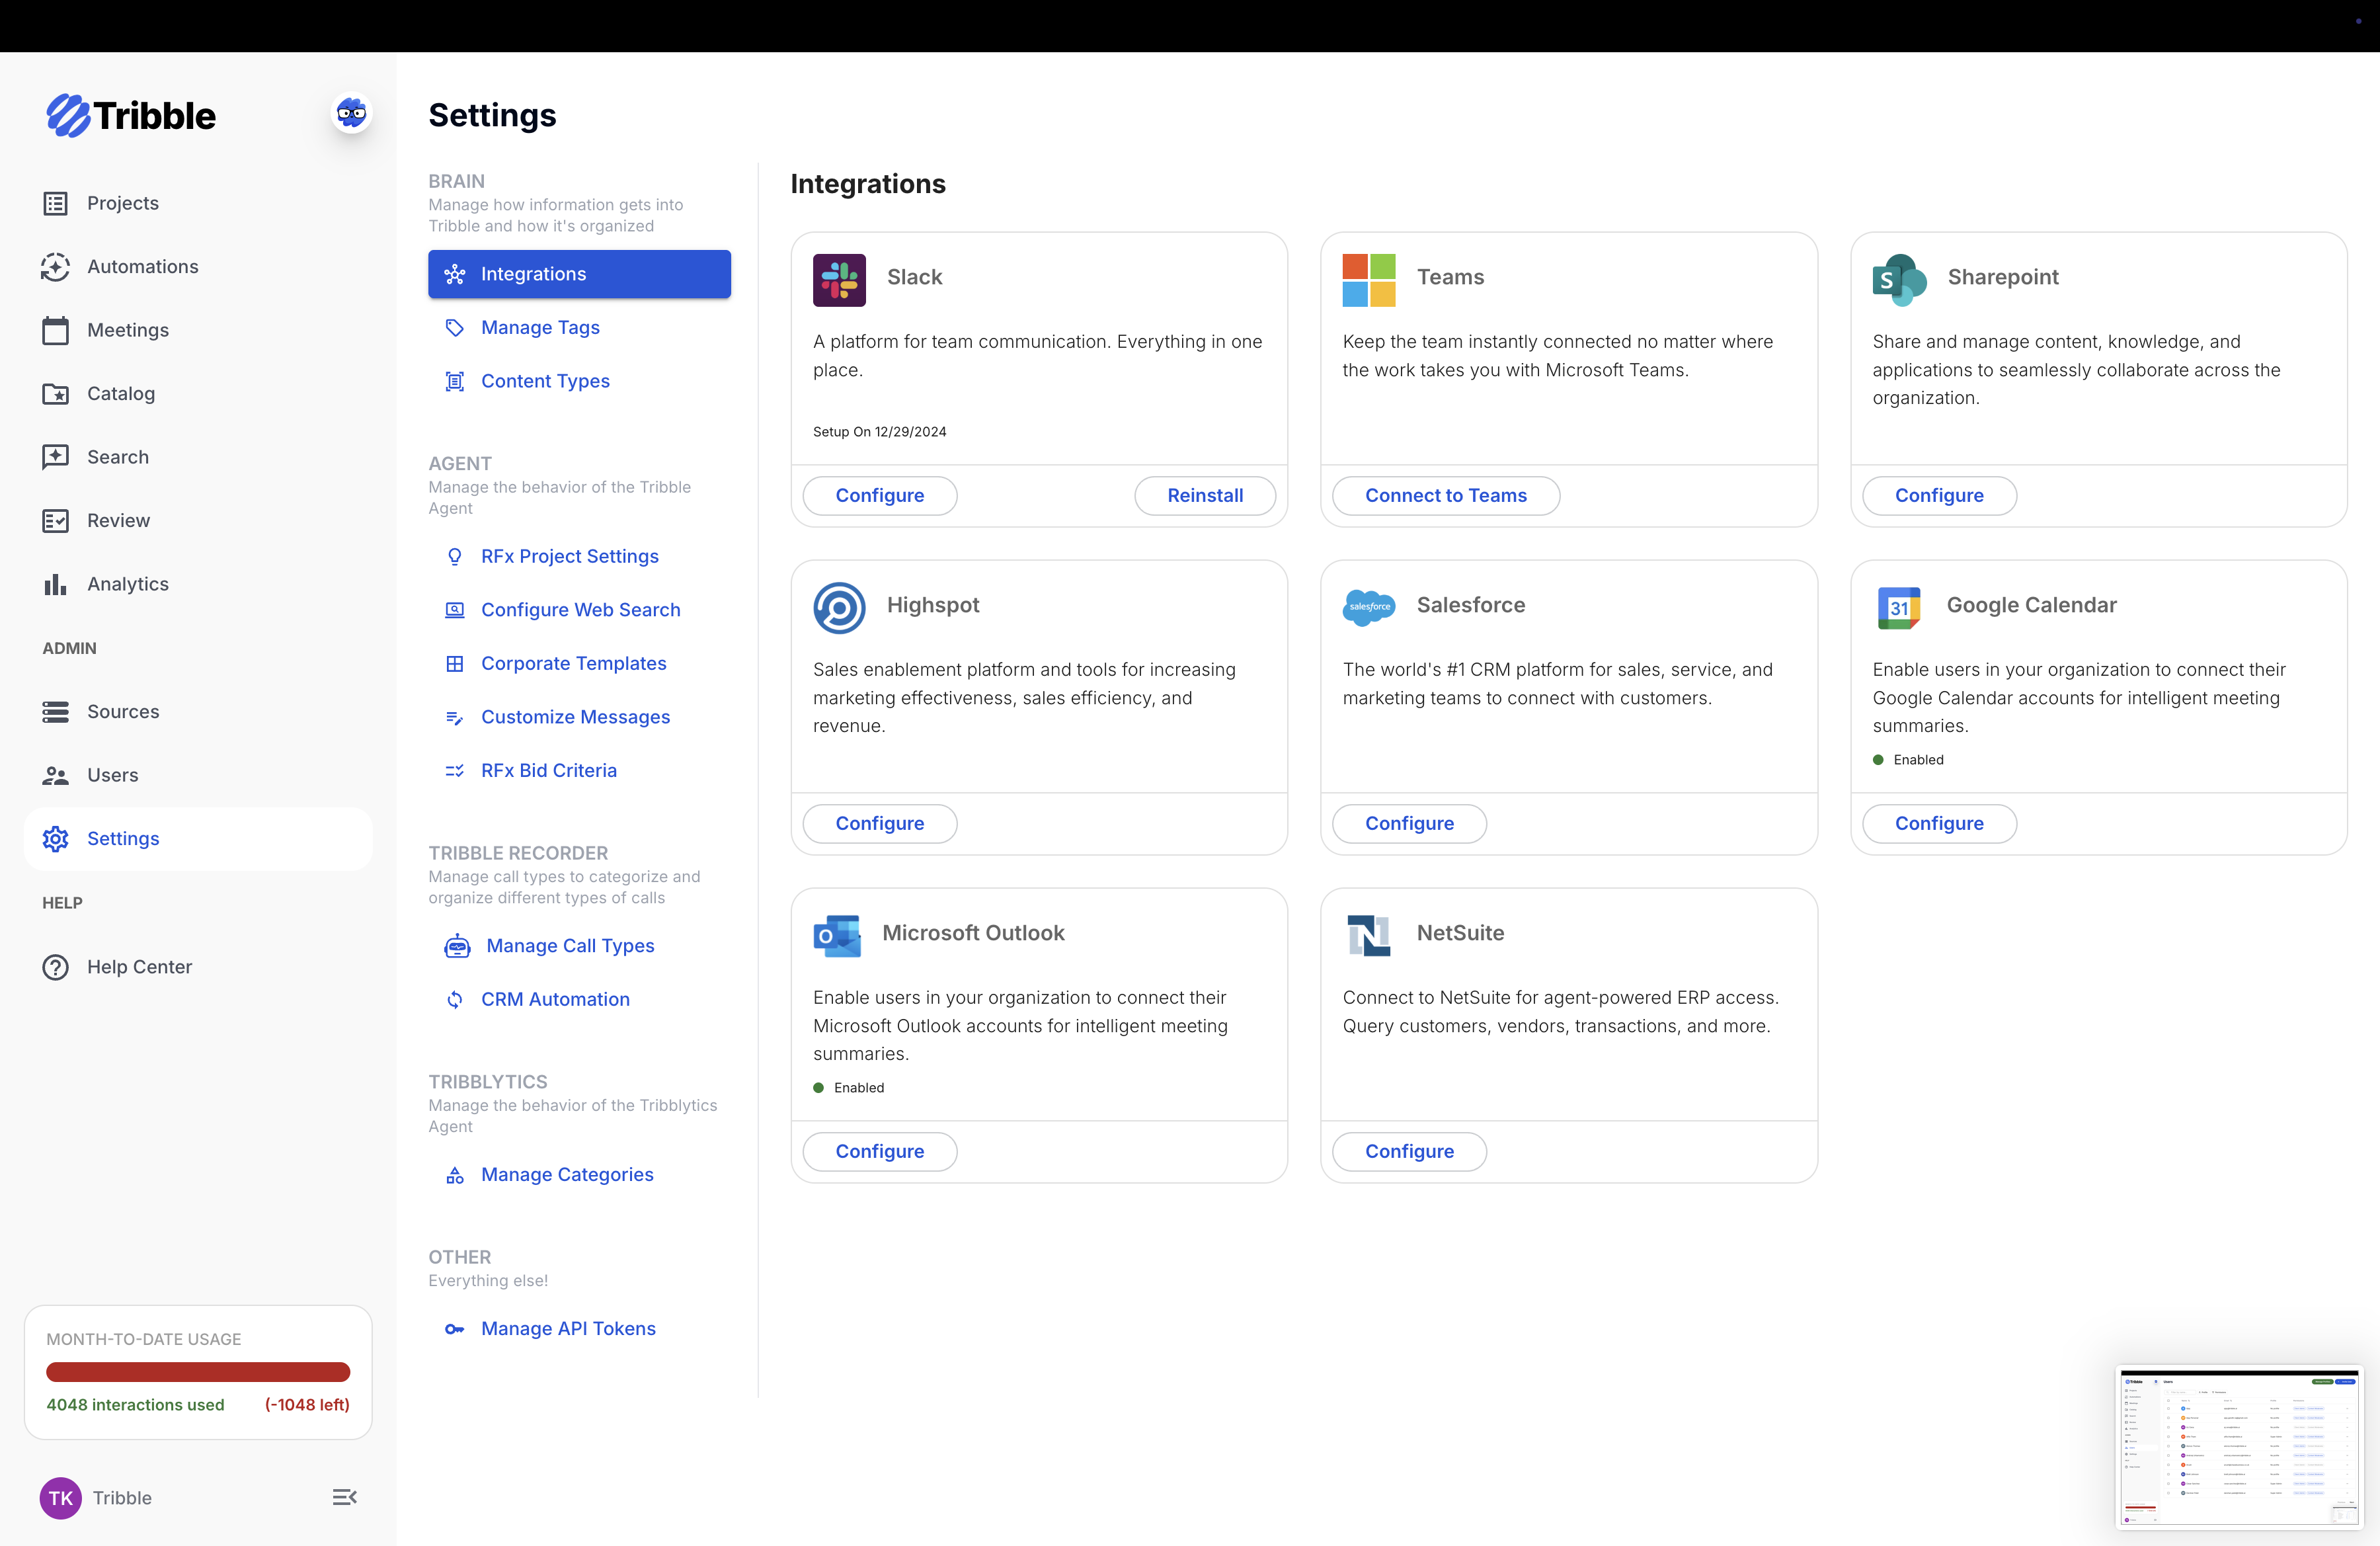Click the Sharepoint logo icon
Screen dimensions: 2380x1546
pyautogui.click(x=1899, y=280)
